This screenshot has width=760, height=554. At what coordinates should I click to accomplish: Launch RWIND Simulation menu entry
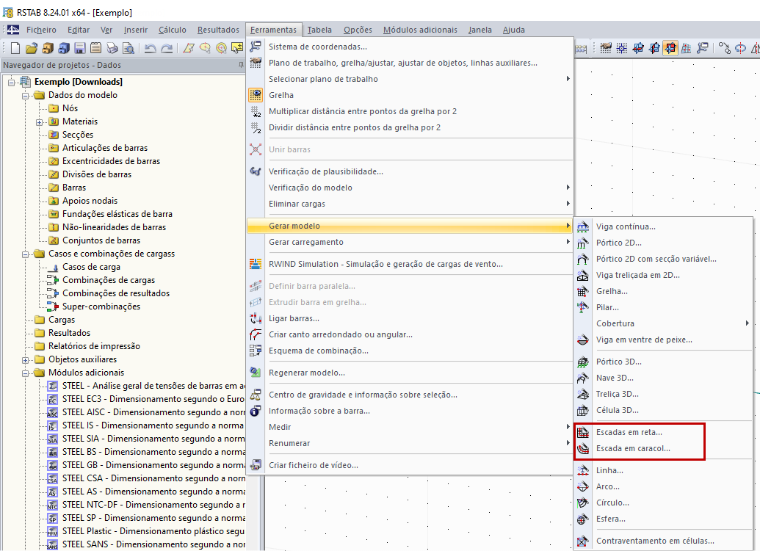pyautogui.click(x=410, y=264)
